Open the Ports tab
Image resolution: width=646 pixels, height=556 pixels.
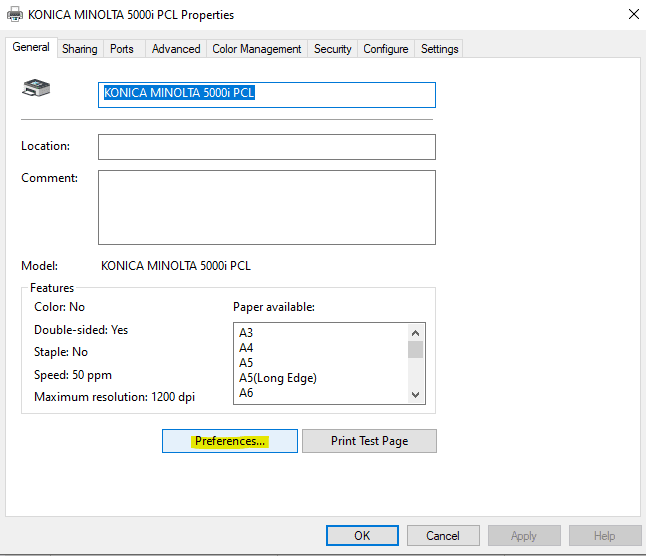click(x=122, y=49)
